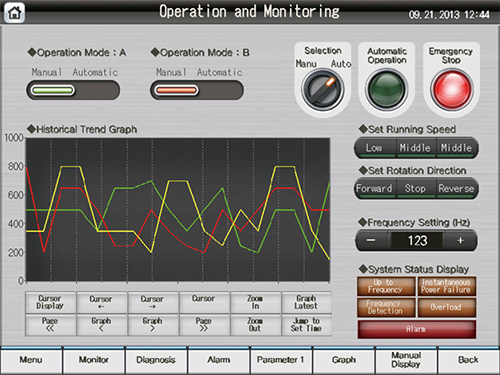
Task: Select the red Alarm status indicator
Action: click(417, 329)
